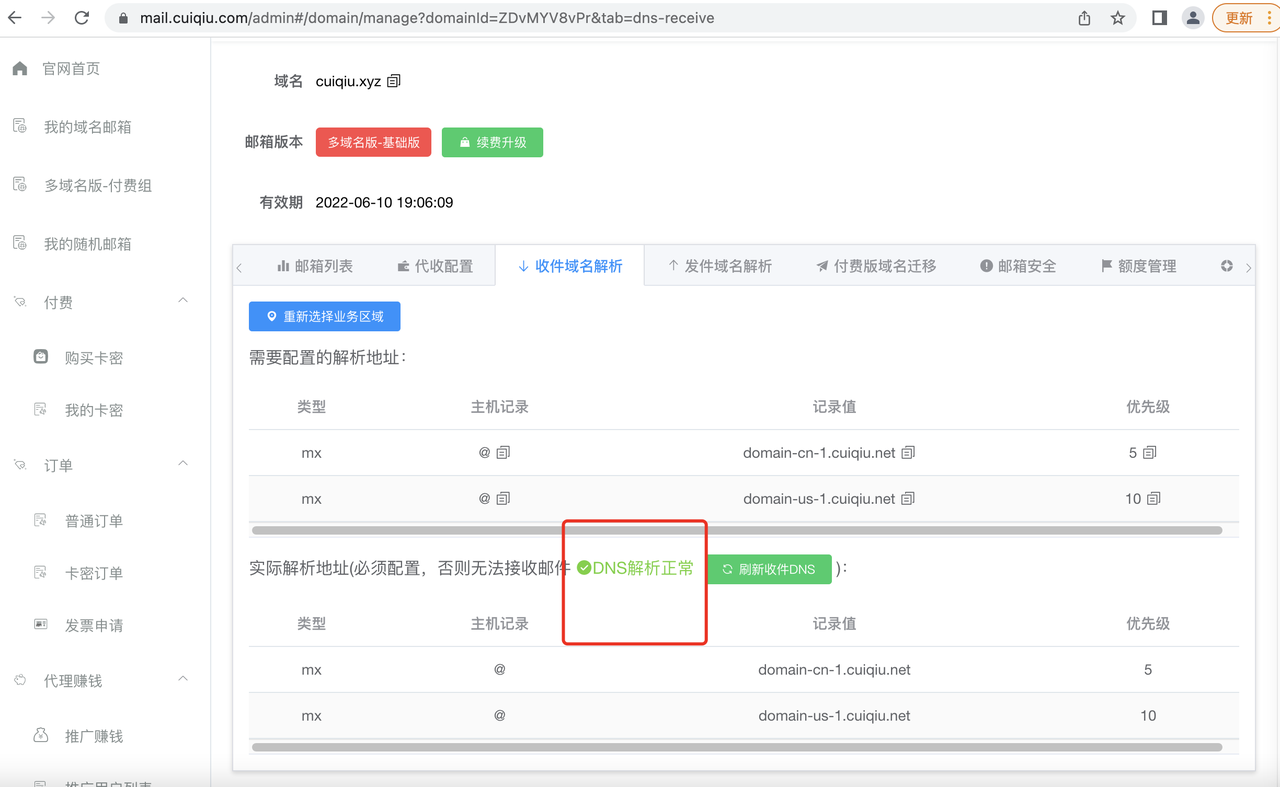
Task: Click the upper table horizontal scrollbar
Action: pyautogui.click(x=737, y=530)
